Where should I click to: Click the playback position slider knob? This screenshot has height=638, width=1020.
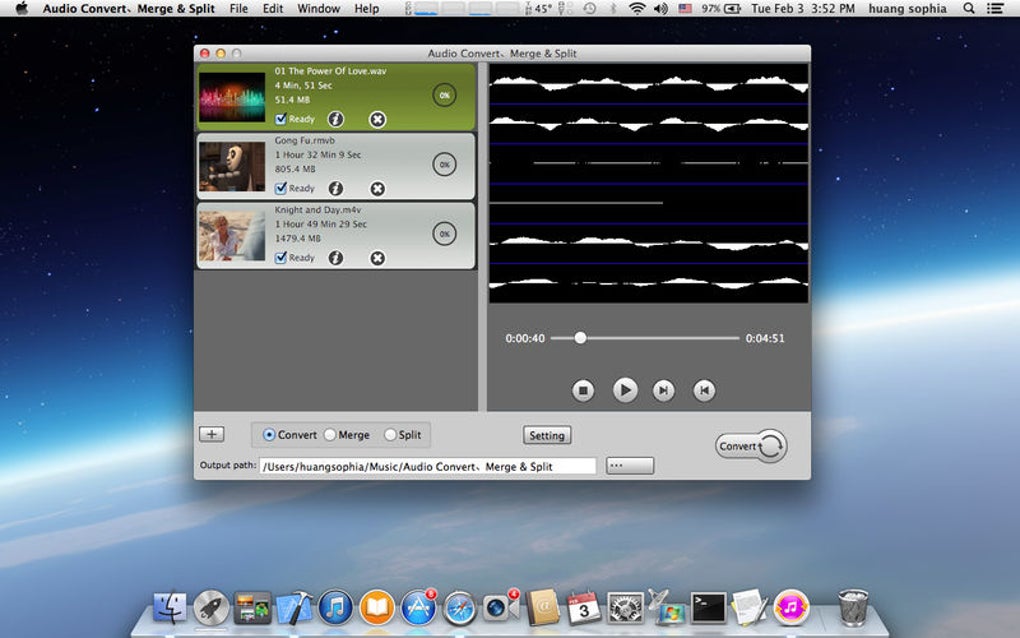(x=580, y=338)
